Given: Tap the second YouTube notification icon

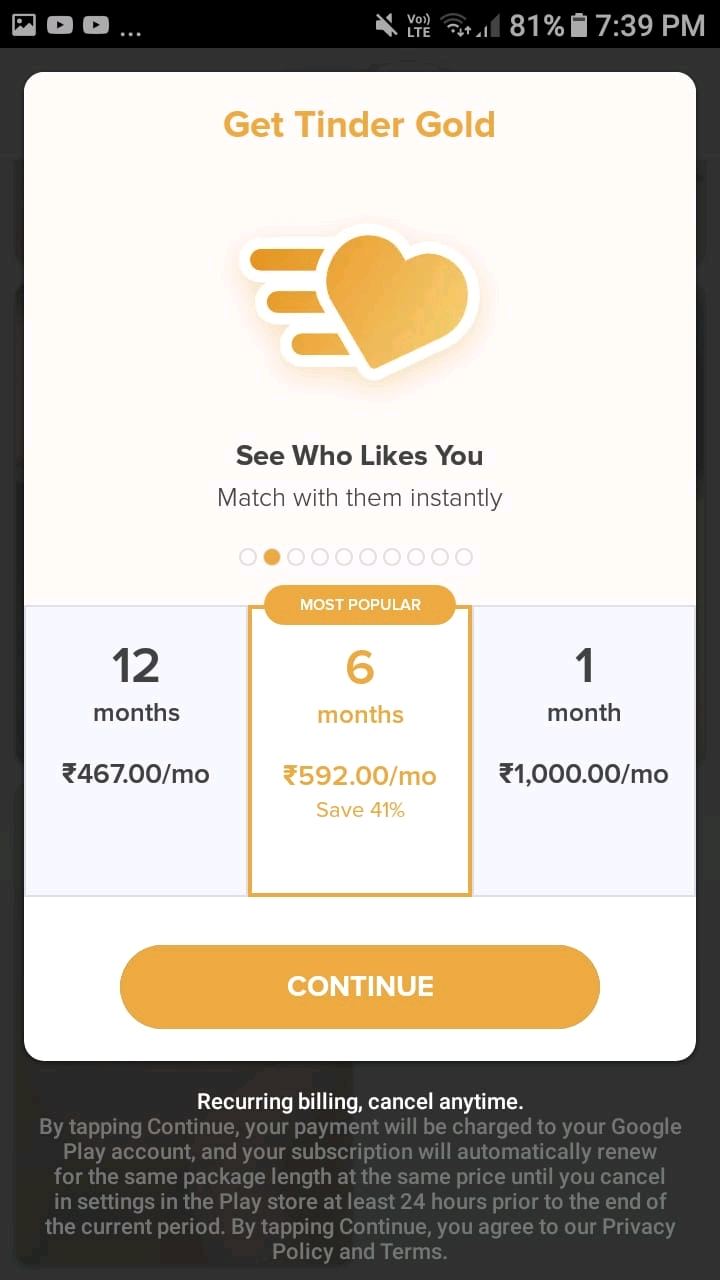Looking at the screenshot, I should (96, 25).
